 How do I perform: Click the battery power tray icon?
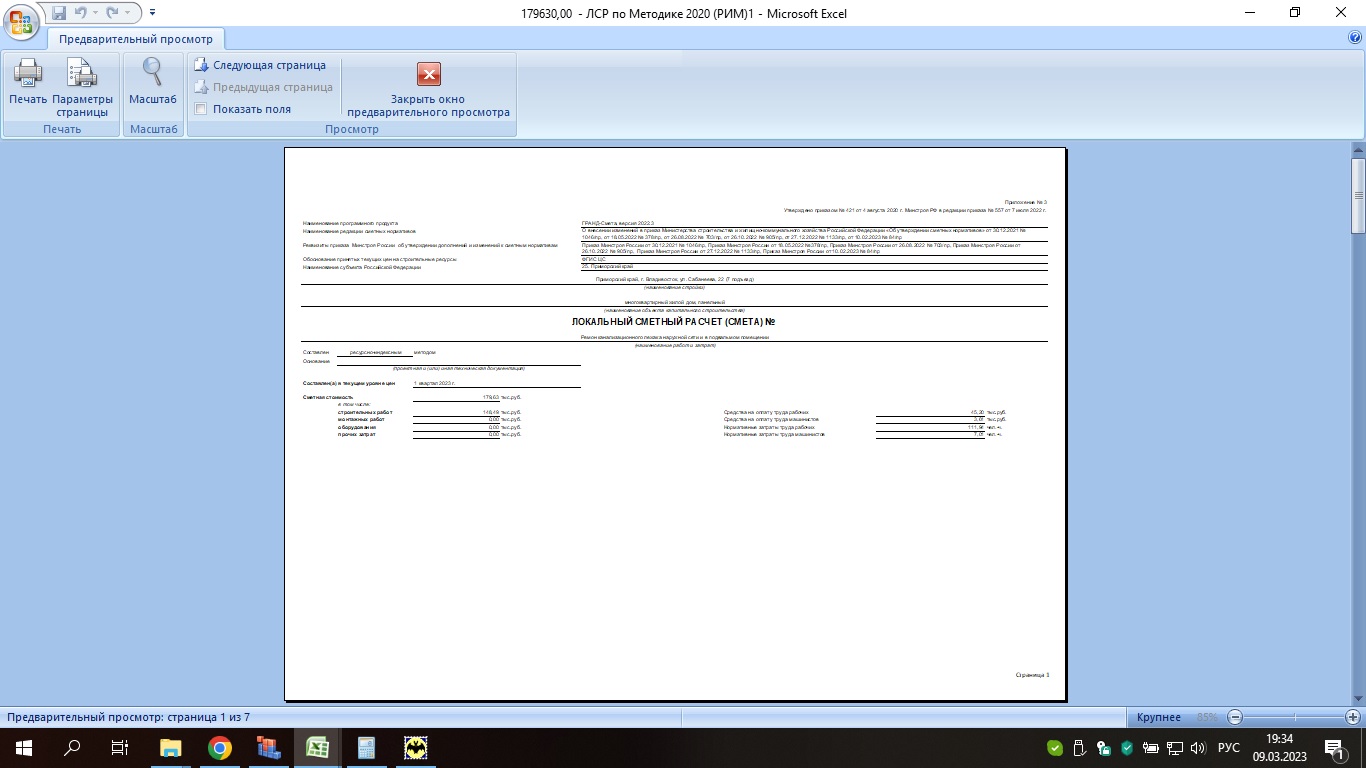[1151, 748]
